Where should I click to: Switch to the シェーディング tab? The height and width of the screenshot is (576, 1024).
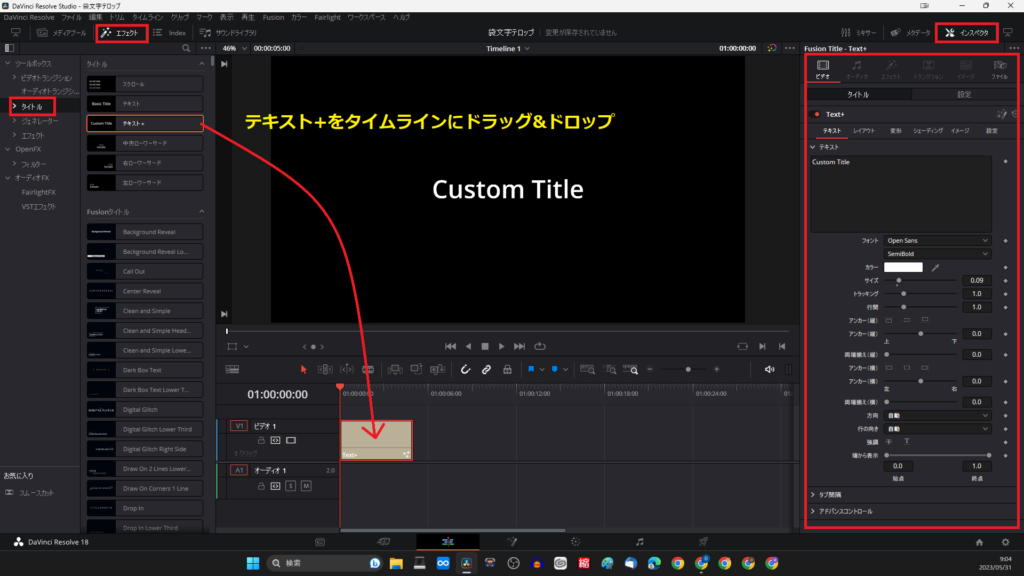[x=927, y=131]
